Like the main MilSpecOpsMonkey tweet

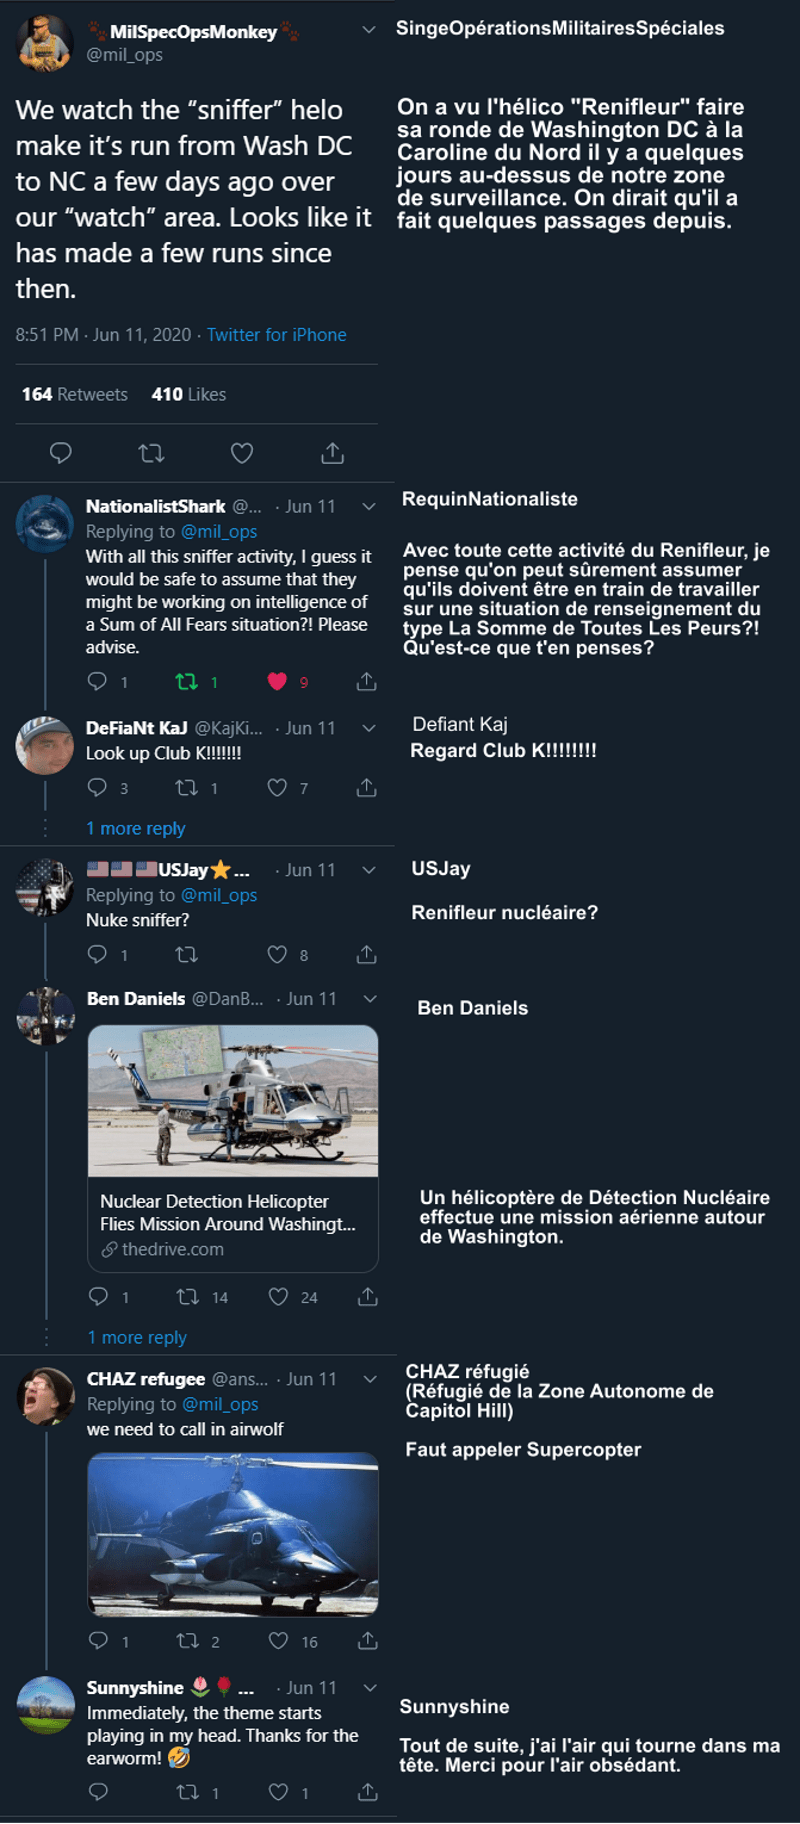point(240,452)
